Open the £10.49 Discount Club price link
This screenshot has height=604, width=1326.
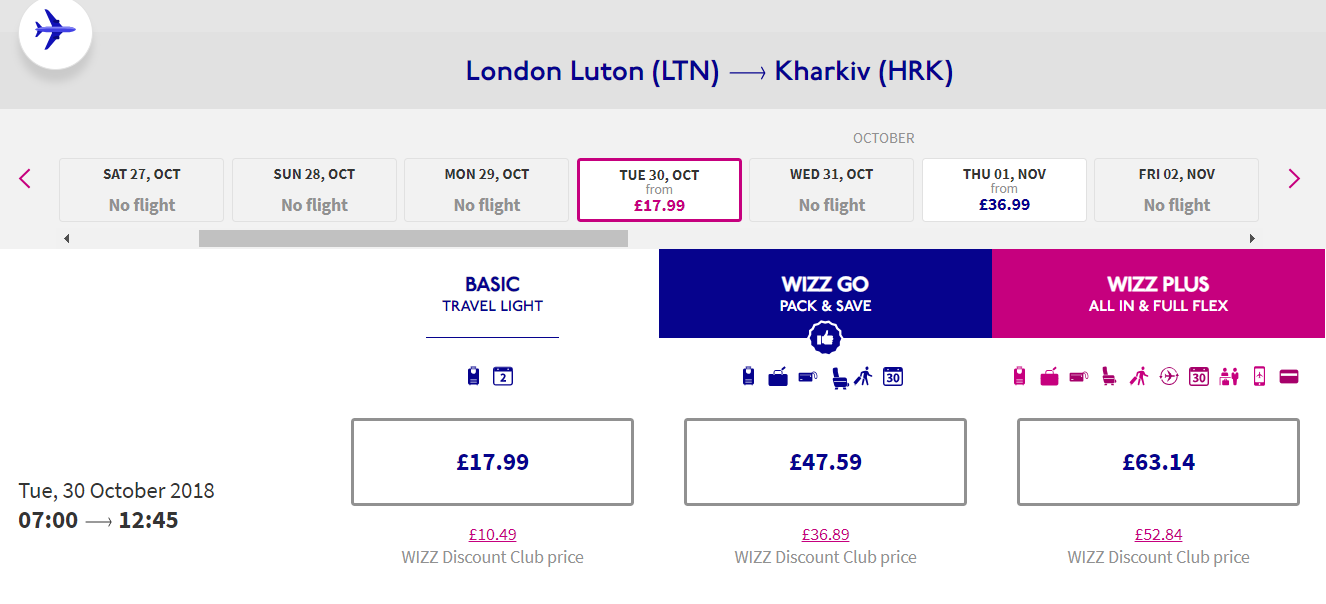tap(492, 535)
